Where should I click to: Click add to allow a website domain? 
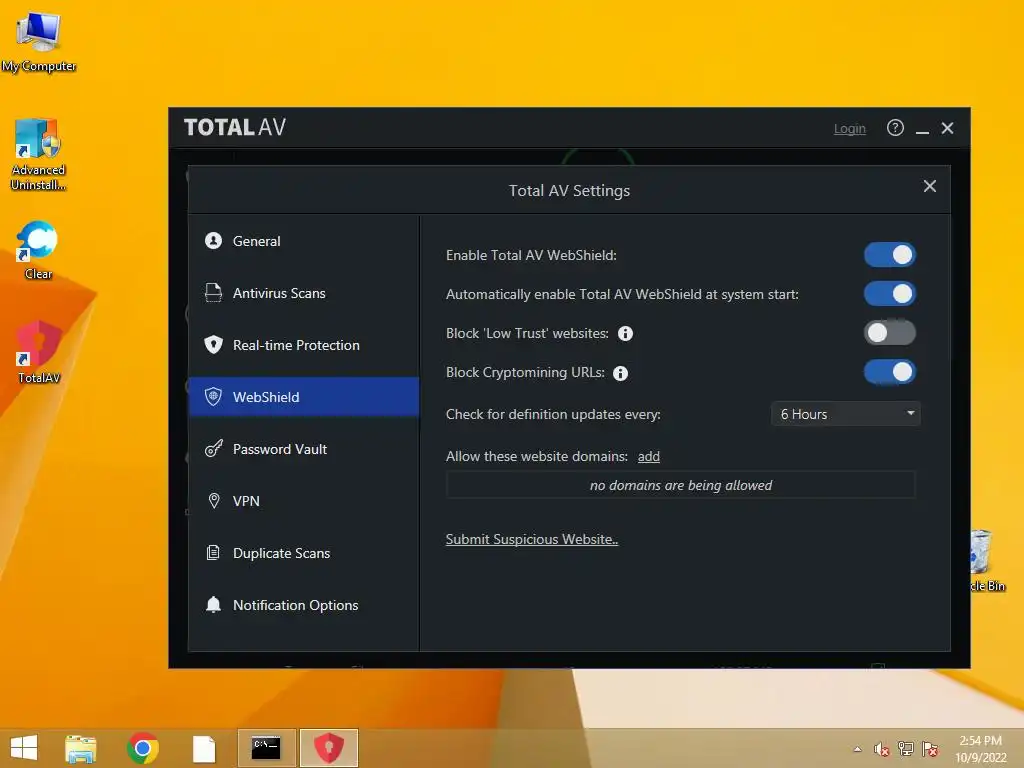648,456
